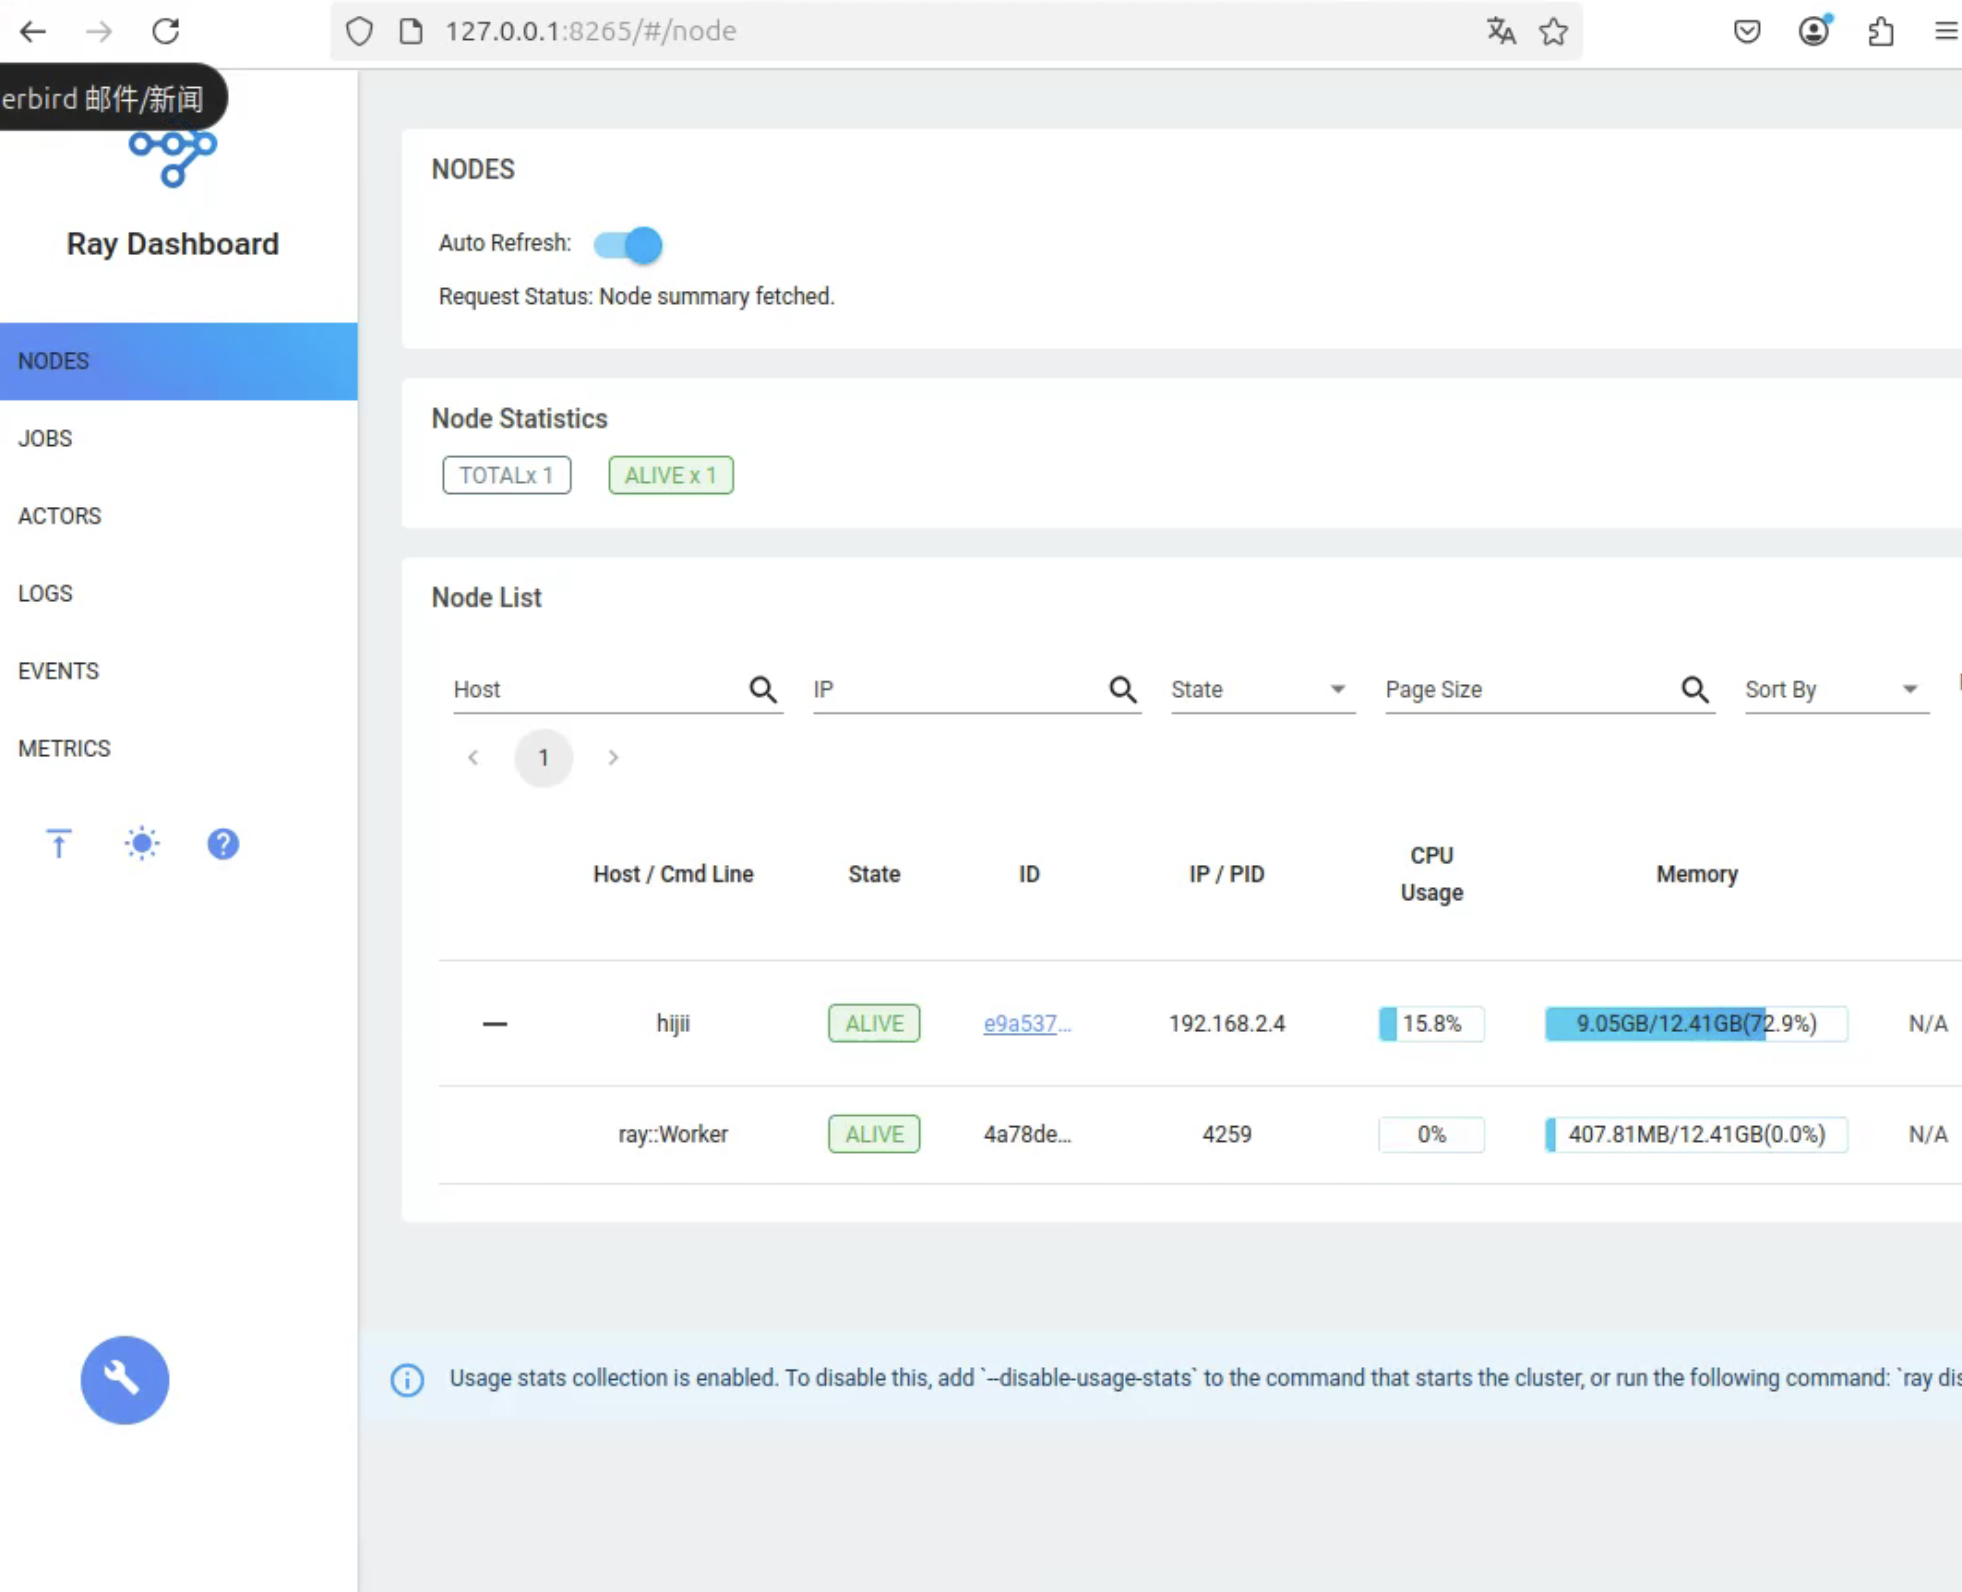
Task: Open the EVENTS sidebar item
Action: [x=179, y=671]
